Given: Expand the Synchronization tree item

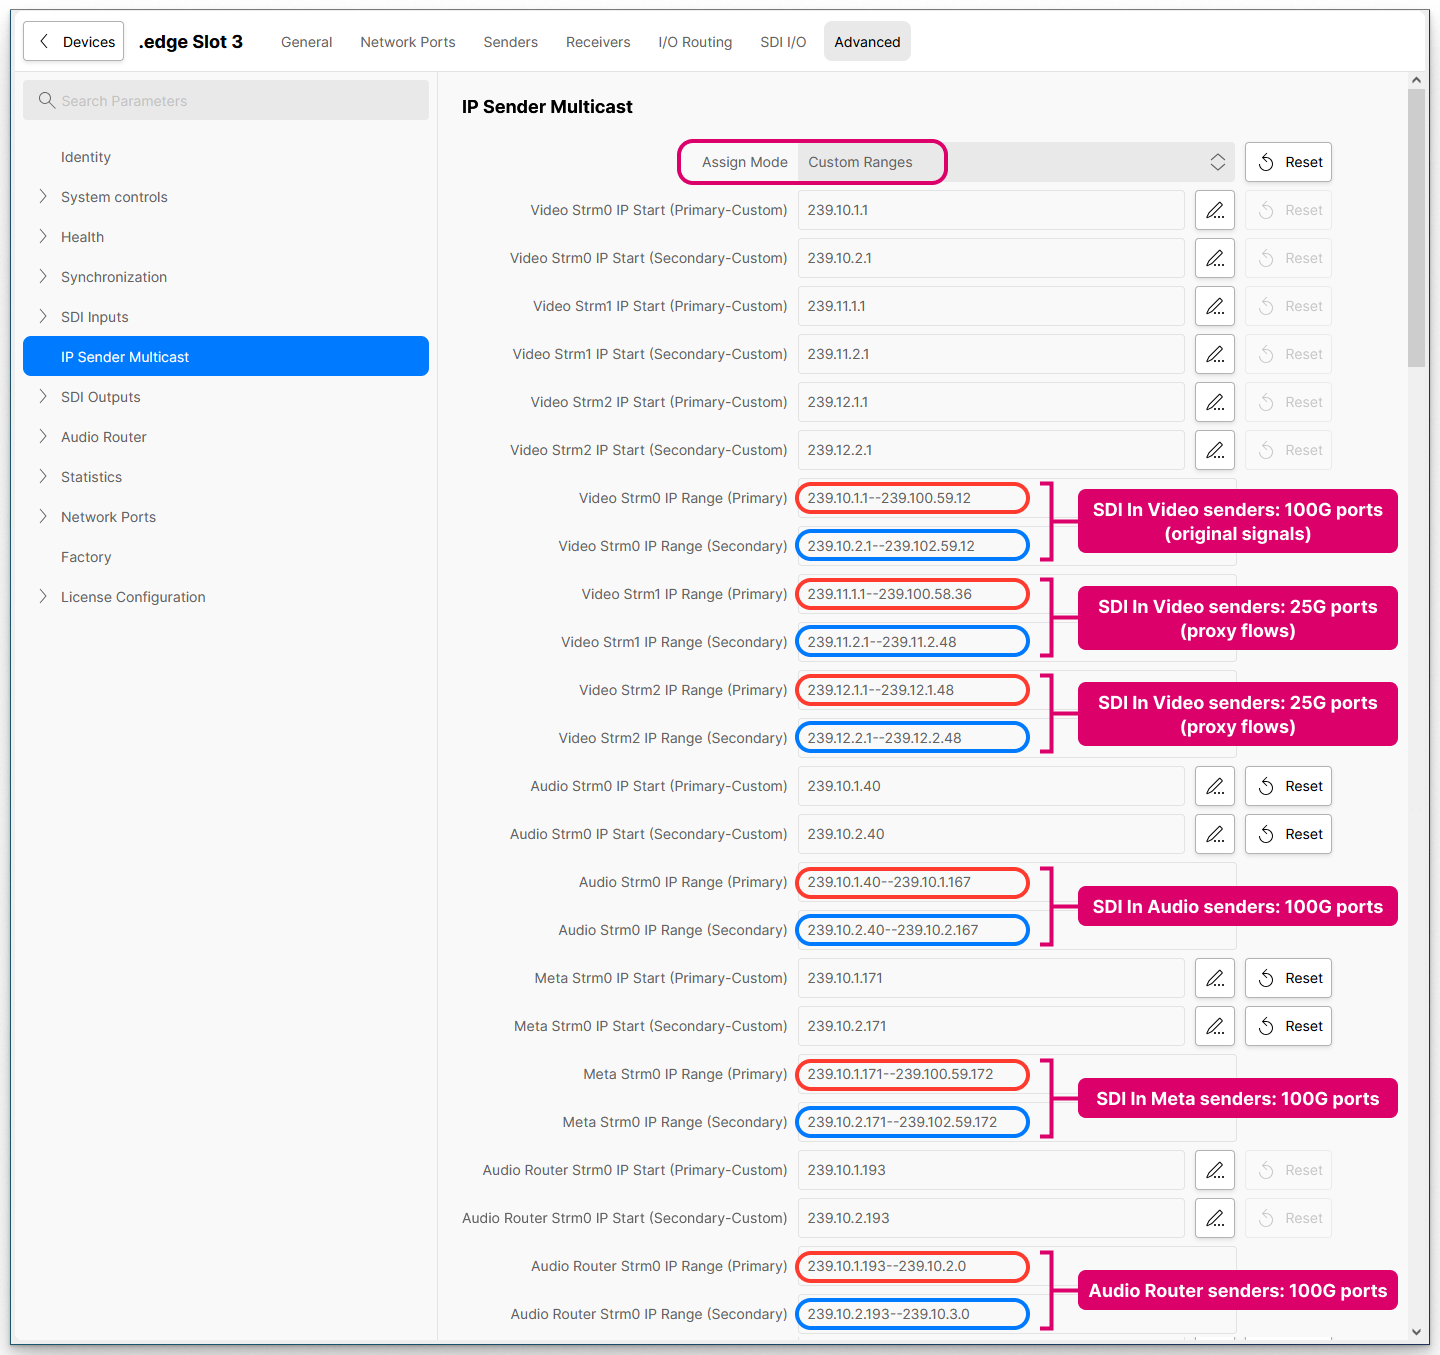Looking at the screenshot, I should coord(43,277).
